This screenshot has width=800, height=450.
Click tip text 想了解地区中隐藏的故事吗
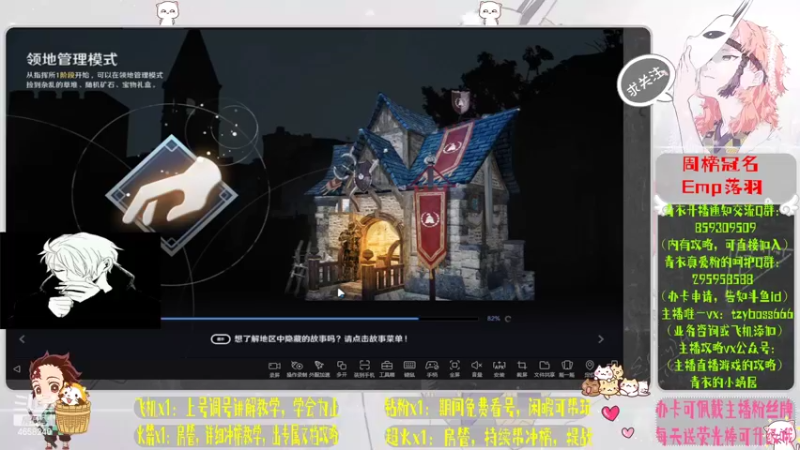coord(321,339)
